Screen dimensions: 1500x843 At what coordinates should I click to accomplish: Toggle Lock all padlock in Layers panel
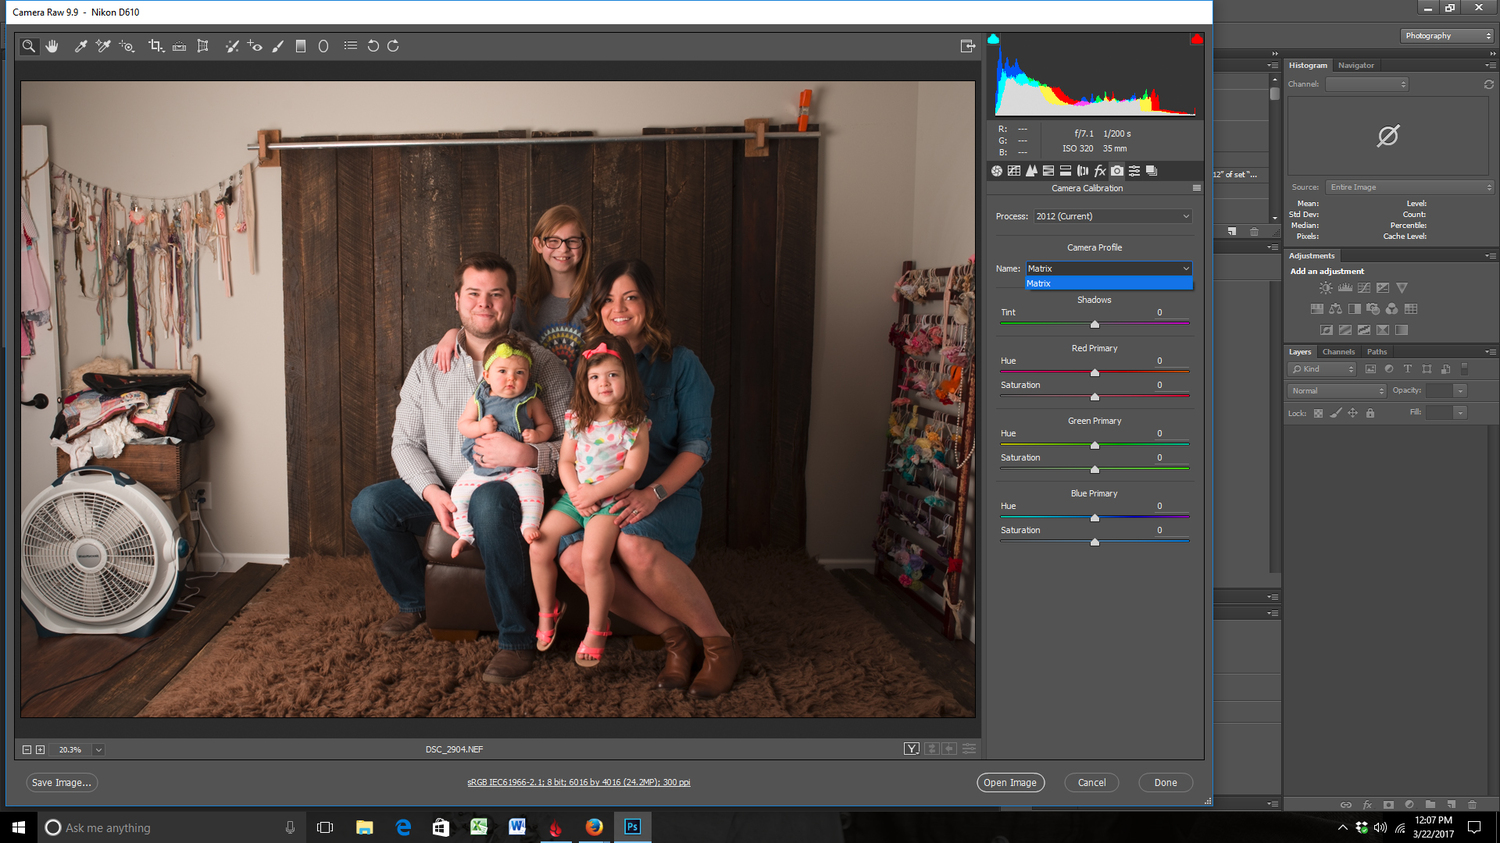1370,413
